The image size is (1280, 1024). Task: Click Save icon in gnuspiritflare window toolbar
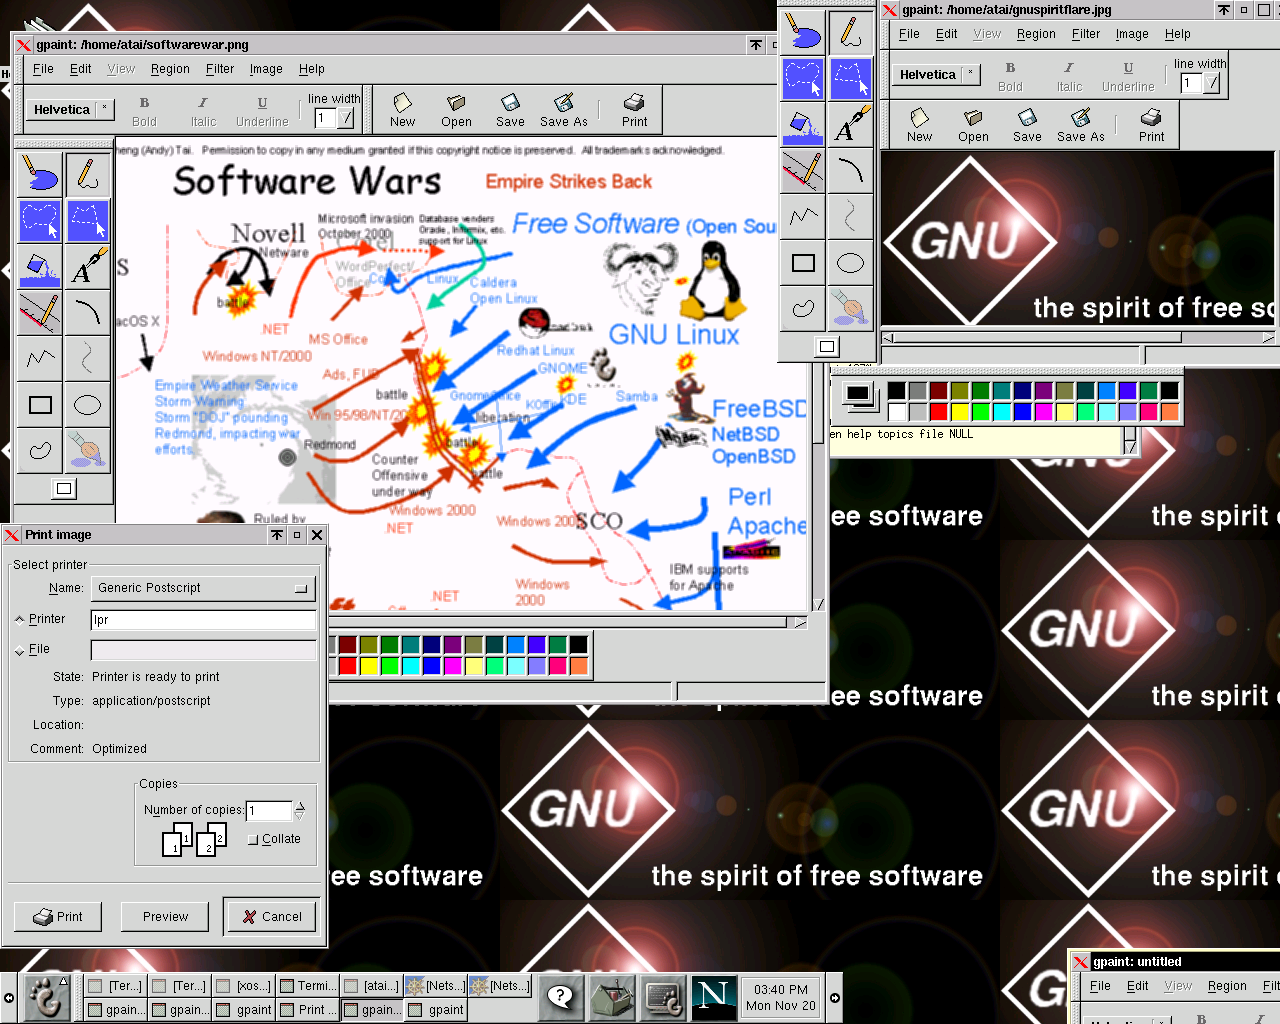click(1027, 125)
